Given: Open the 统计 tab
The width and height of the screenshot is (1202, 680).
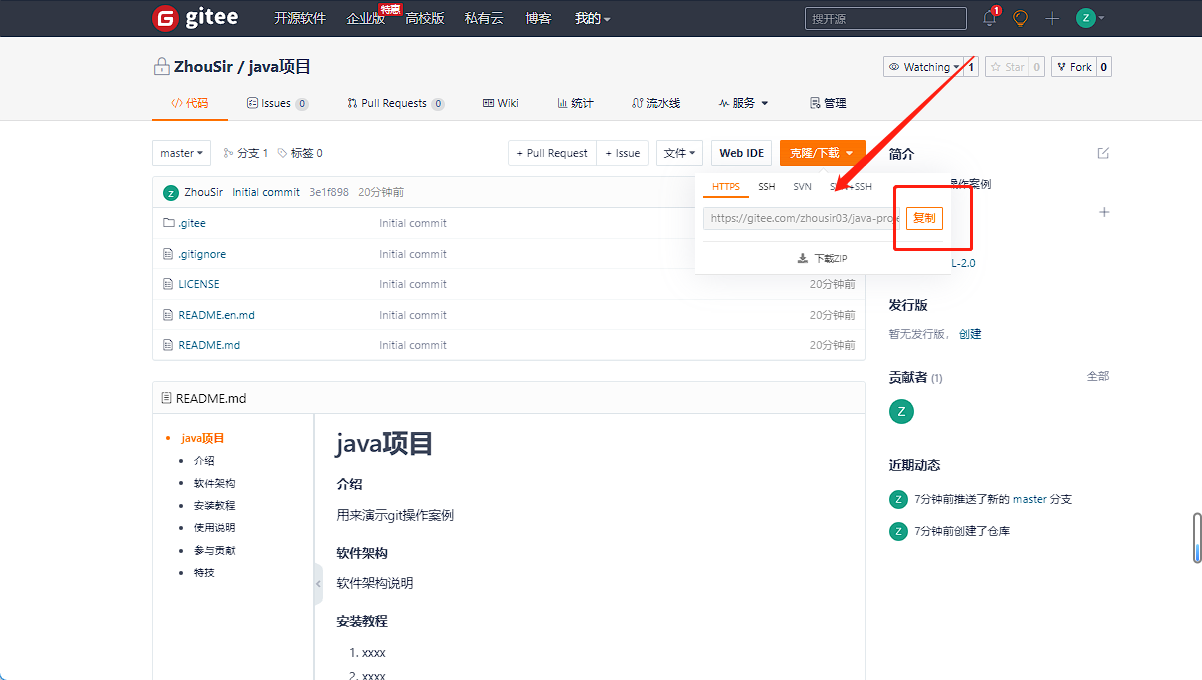Looking at the screenshot, I should pos(575,103).
